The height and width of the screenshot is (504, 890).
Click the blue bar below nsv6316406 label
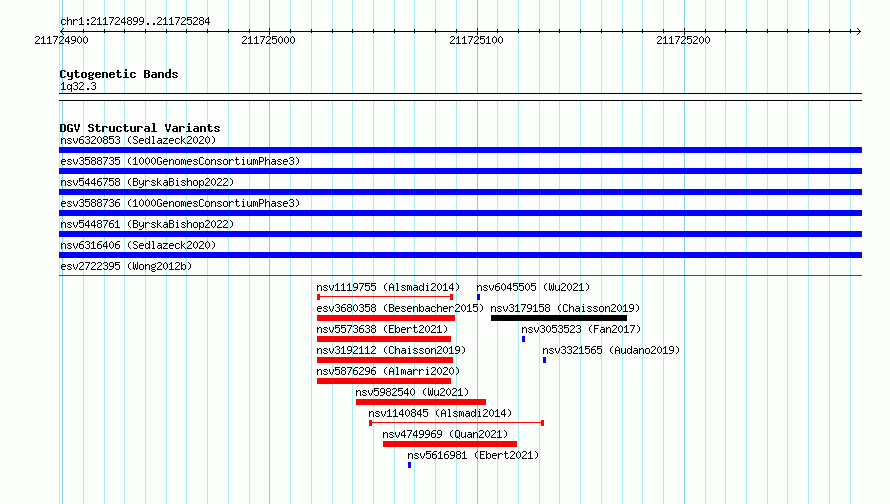(460, 255)
